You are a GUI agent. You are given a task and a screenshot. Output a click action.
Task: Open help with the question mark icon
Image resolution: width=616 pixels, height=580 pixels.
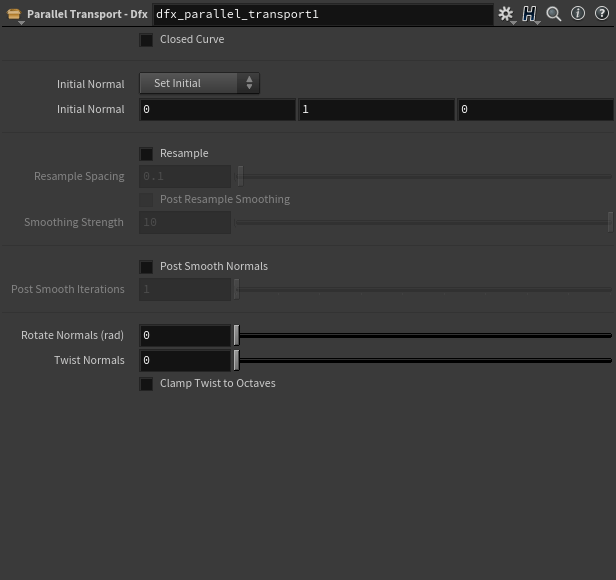[x=602, y=14]
